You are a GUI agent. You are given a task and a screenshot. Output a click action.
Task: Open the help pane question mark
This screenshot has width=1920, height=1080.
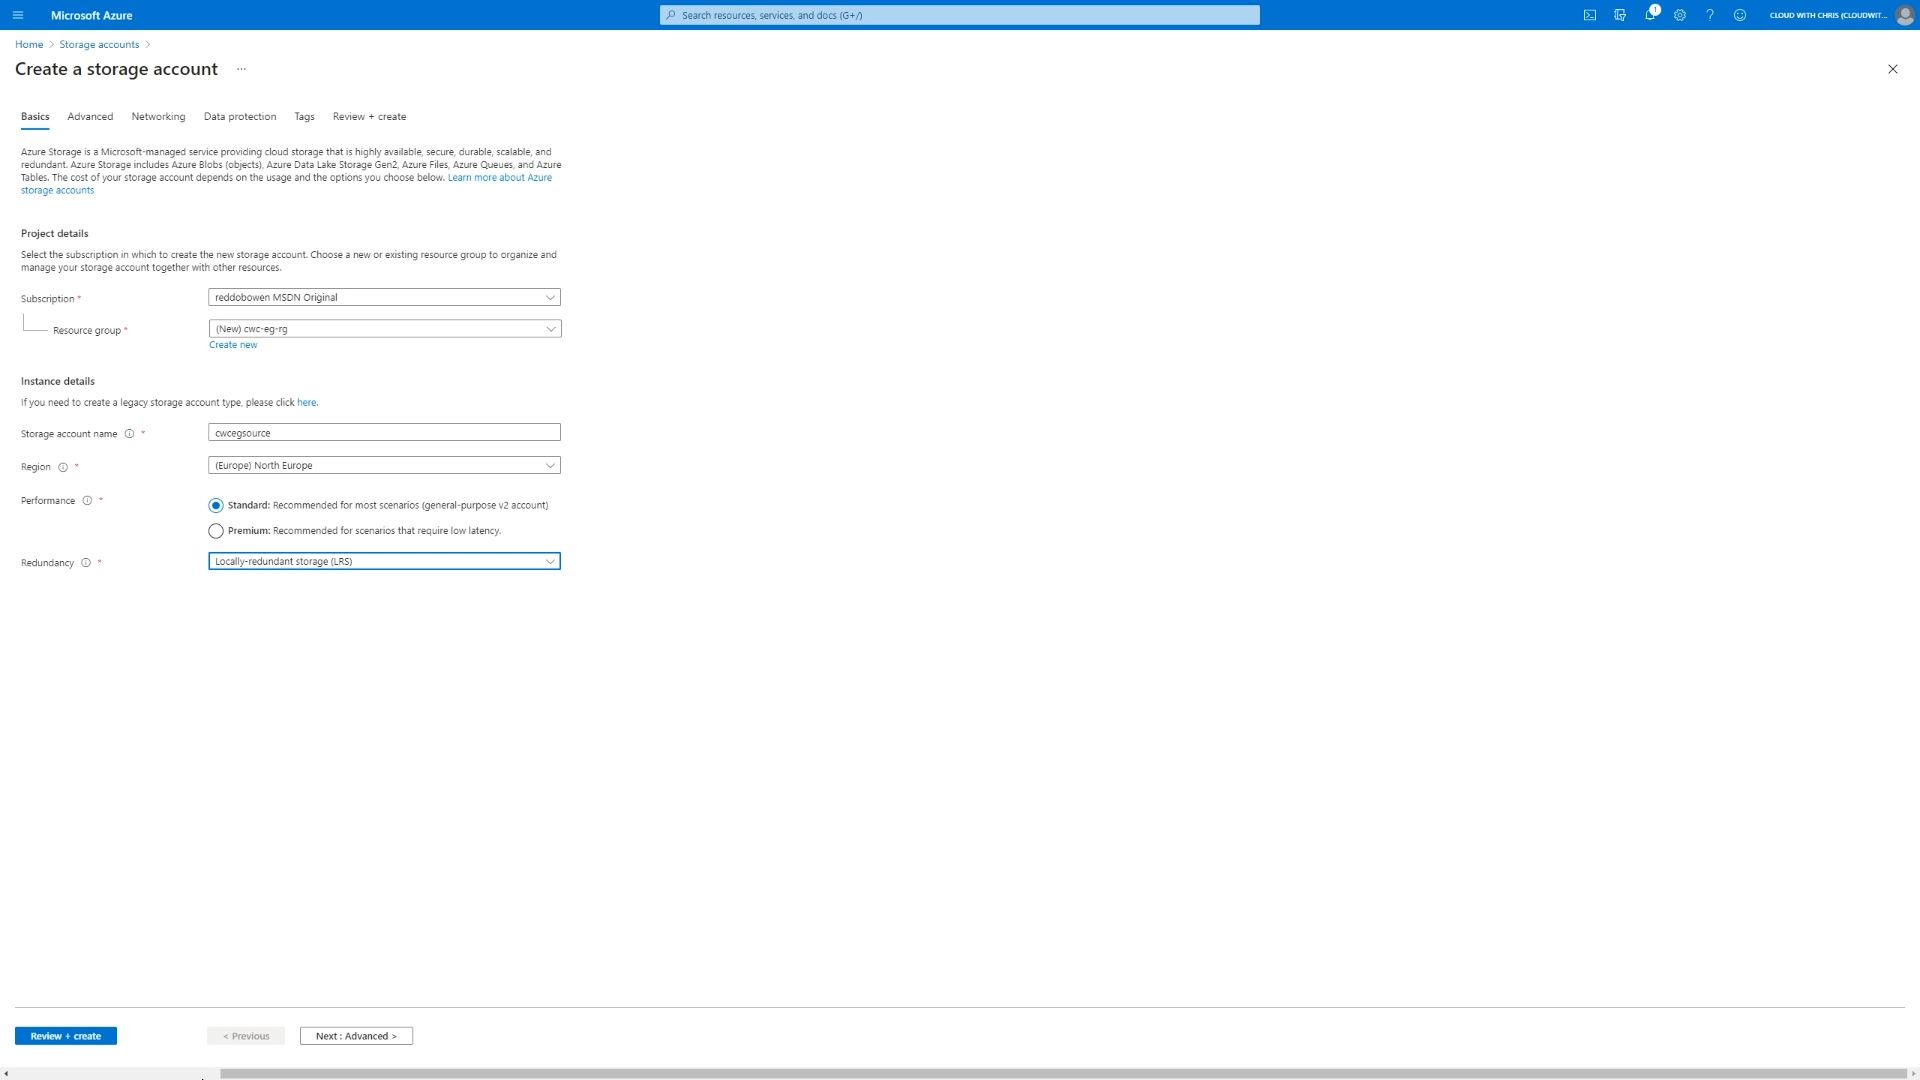click(1710, 15)
